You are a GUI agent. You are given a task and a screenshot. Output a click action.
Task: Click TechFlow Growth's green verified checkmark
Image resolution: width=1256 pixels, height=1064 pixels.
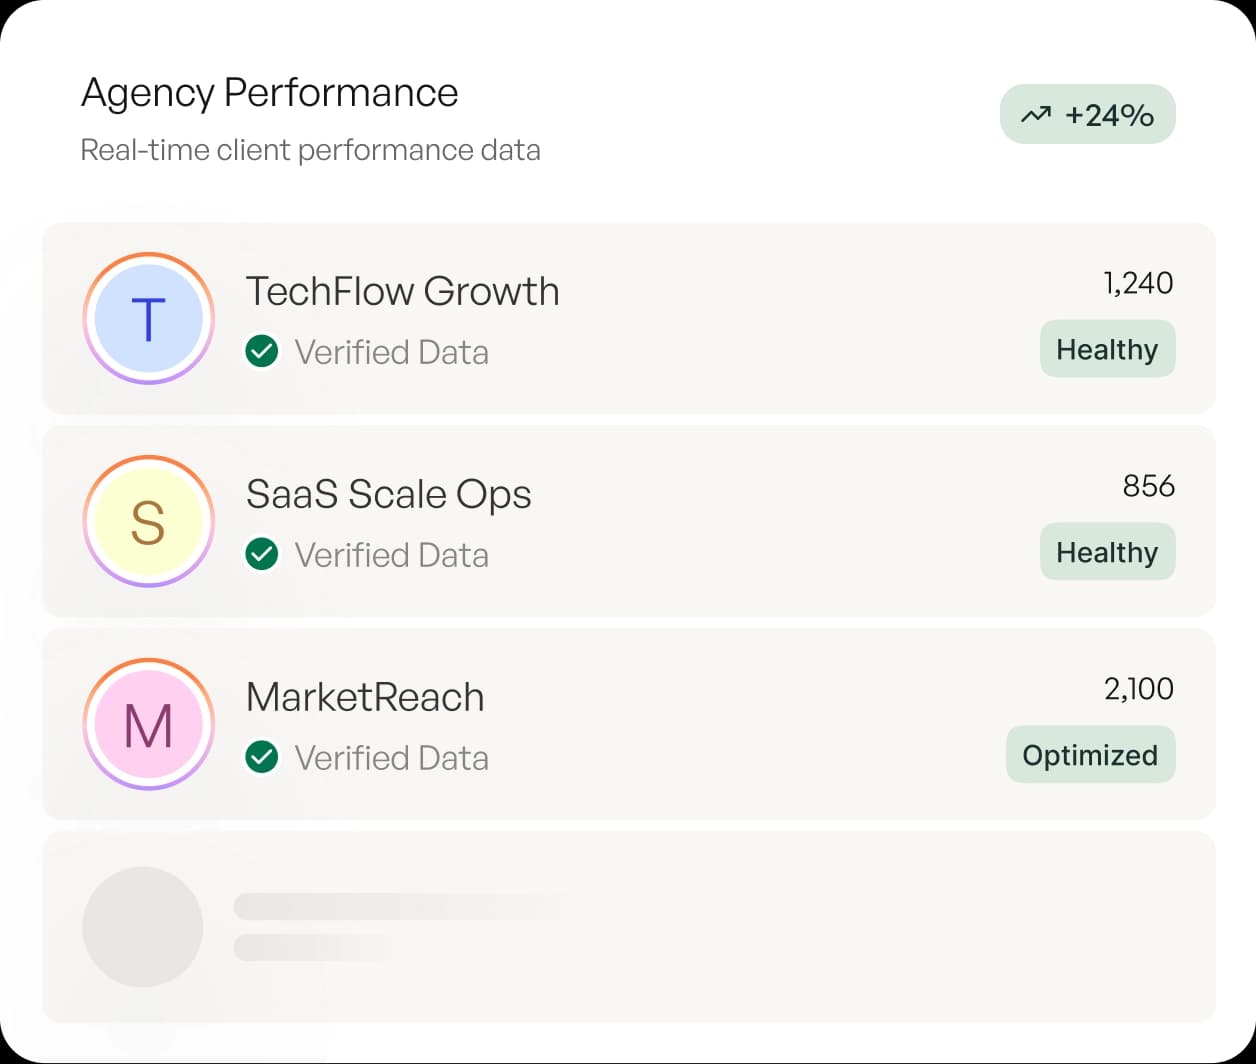(x=262, y=352)
